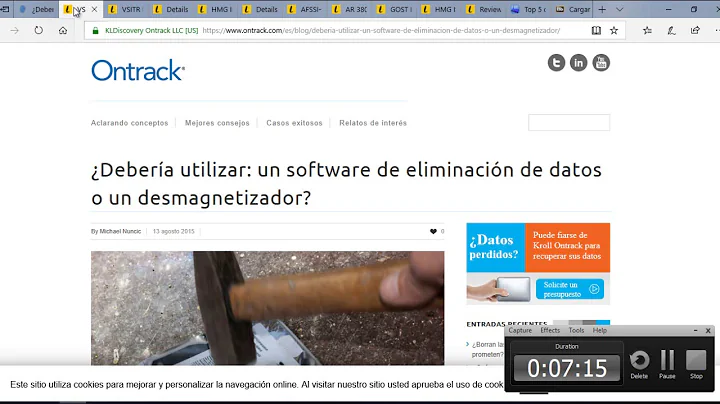Switch to the AFSSI tab
This screenshot has height=404, width=720.
(x=305, y=9)
